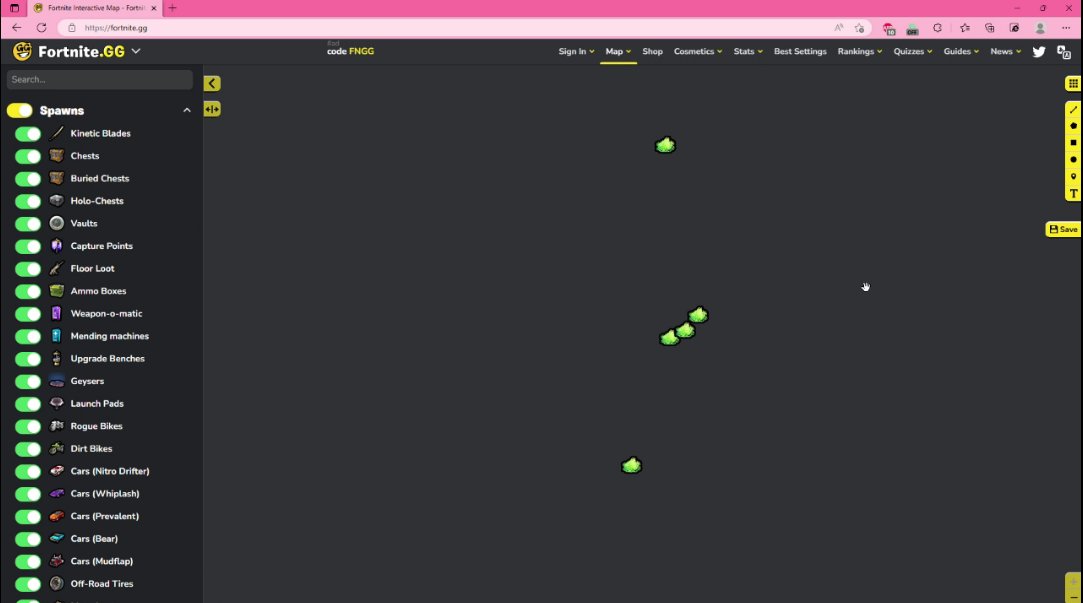Open browser settings and more menu
1083x603 pixels.
pos(1066,28)
